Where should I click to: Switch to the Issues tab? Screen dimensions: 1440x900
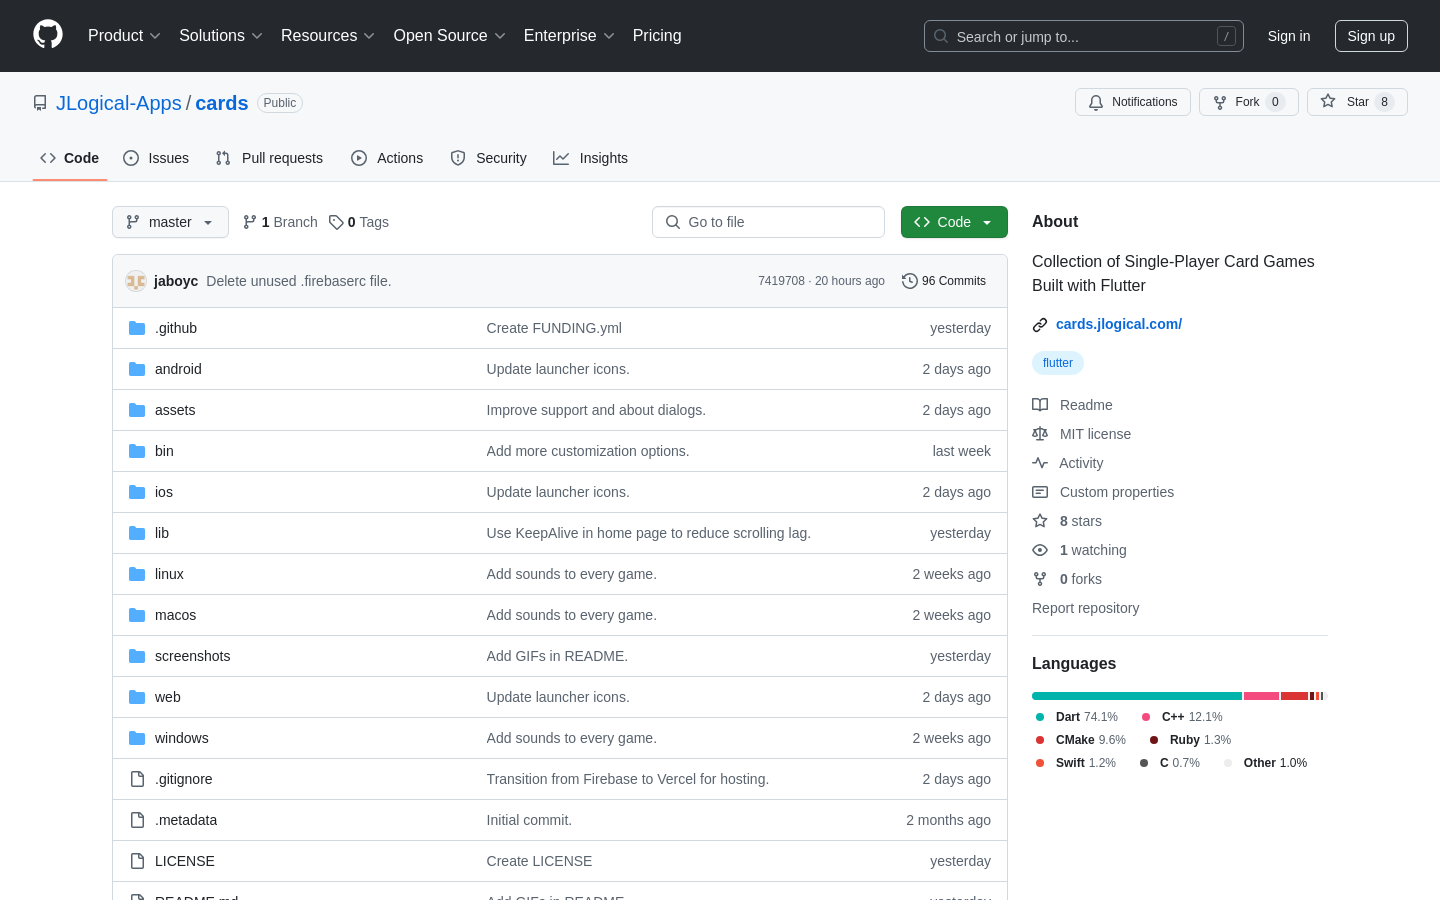click(156, 158)
